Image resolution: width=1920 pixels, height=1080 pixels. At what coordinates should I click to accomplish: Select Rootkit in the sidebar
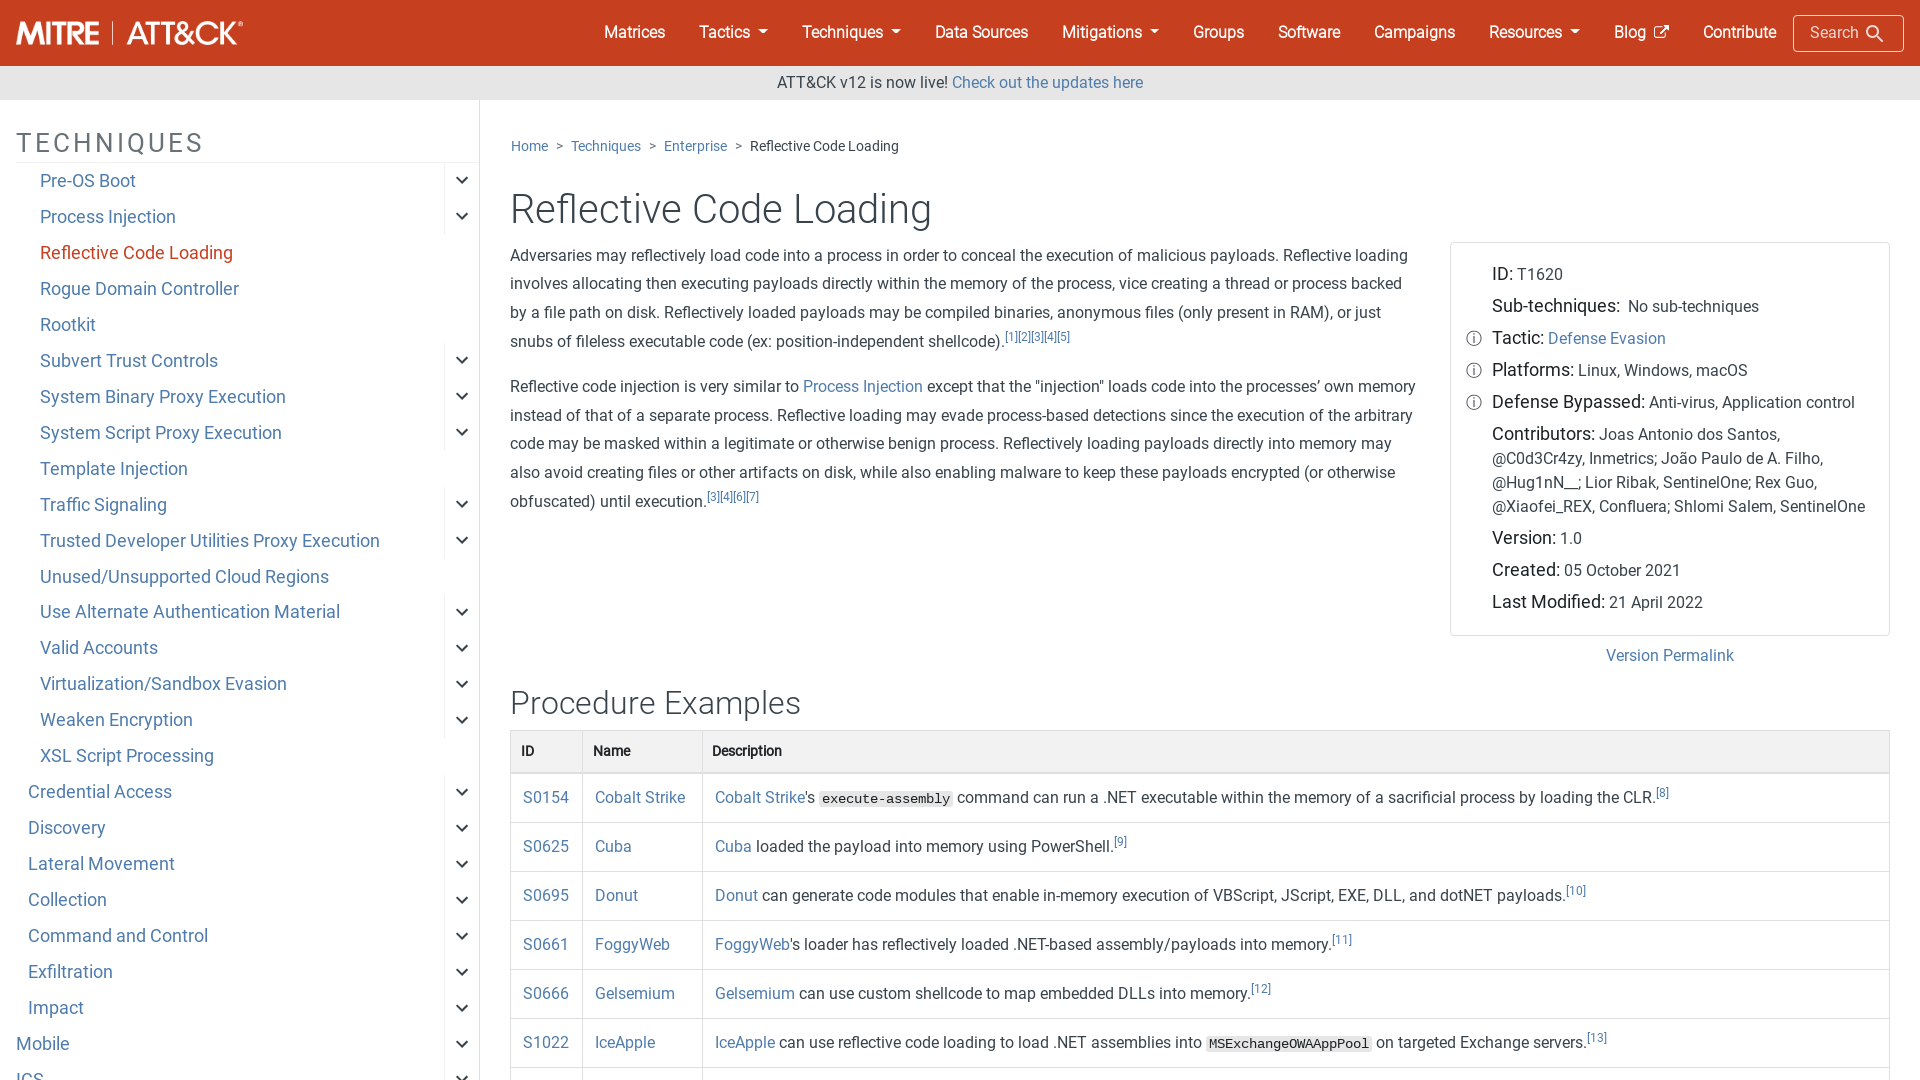(68, 325)
